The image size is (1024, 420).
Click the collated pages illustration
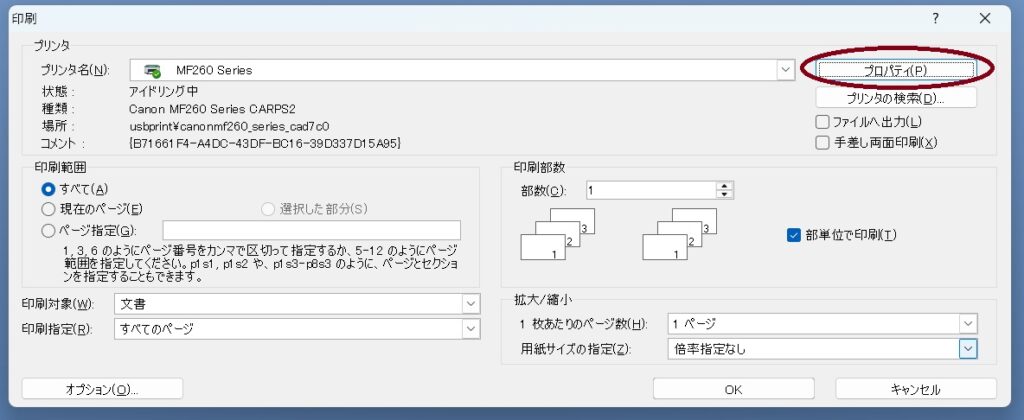coord(558,237)
